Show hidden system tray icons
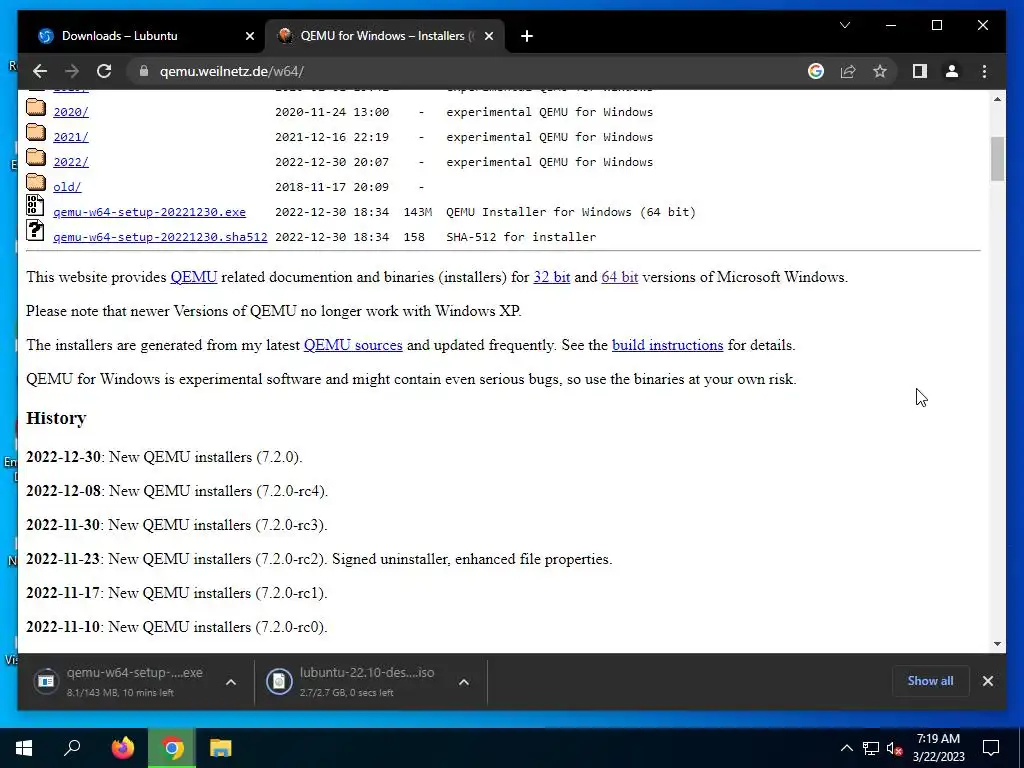This screenshot has height=768, width=1024. (x=846, y=748)
